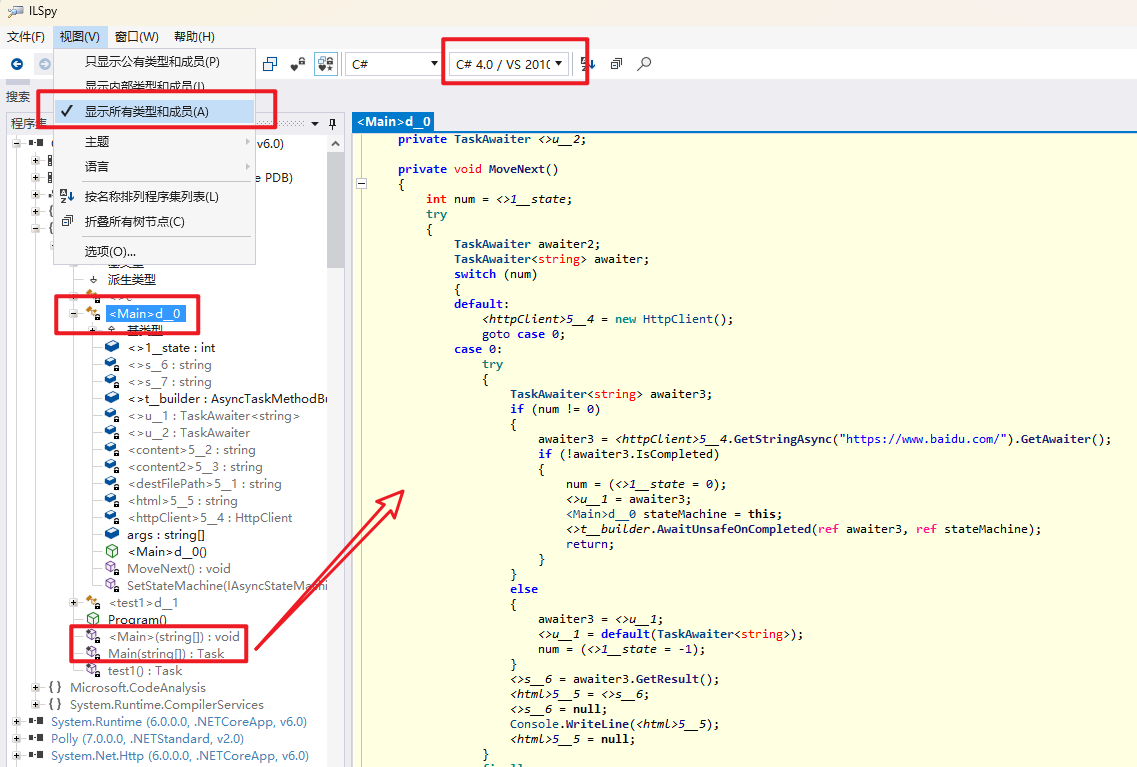Click the field icon beside <>u__1 : TaskAwaiter<string>
Screen dimensions: 1137x767
pyautogui.click(x=112, y=415)
